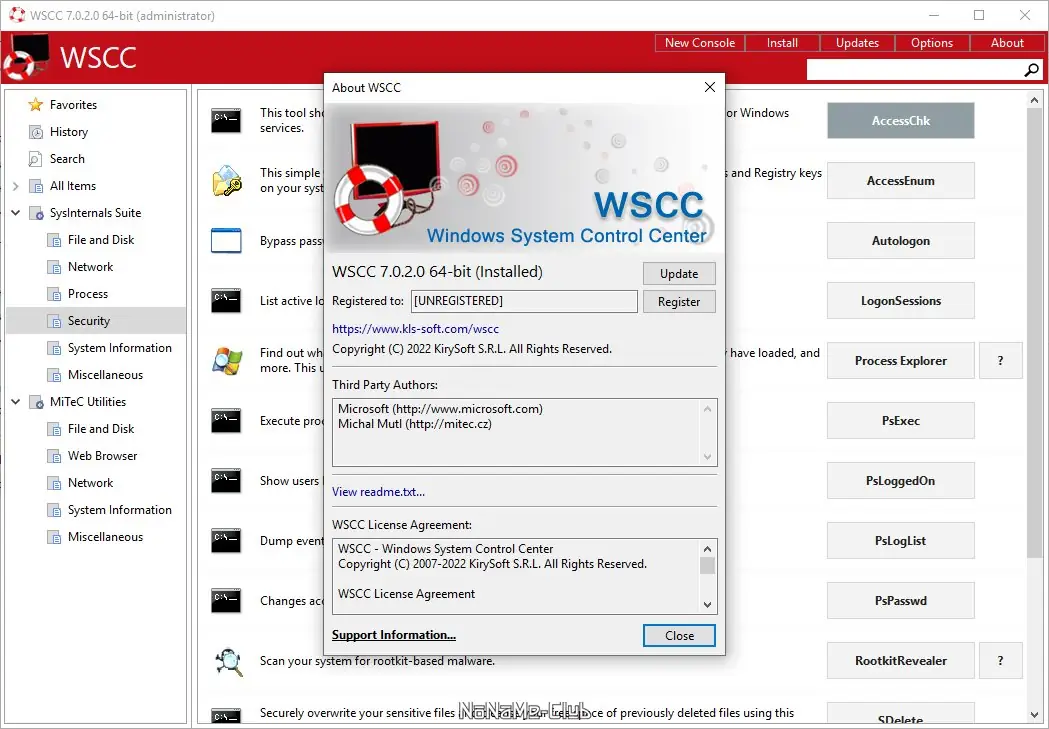
Task: Click the PsPasswd console icon
Action: pyautogui.click(x=226, y=601)
